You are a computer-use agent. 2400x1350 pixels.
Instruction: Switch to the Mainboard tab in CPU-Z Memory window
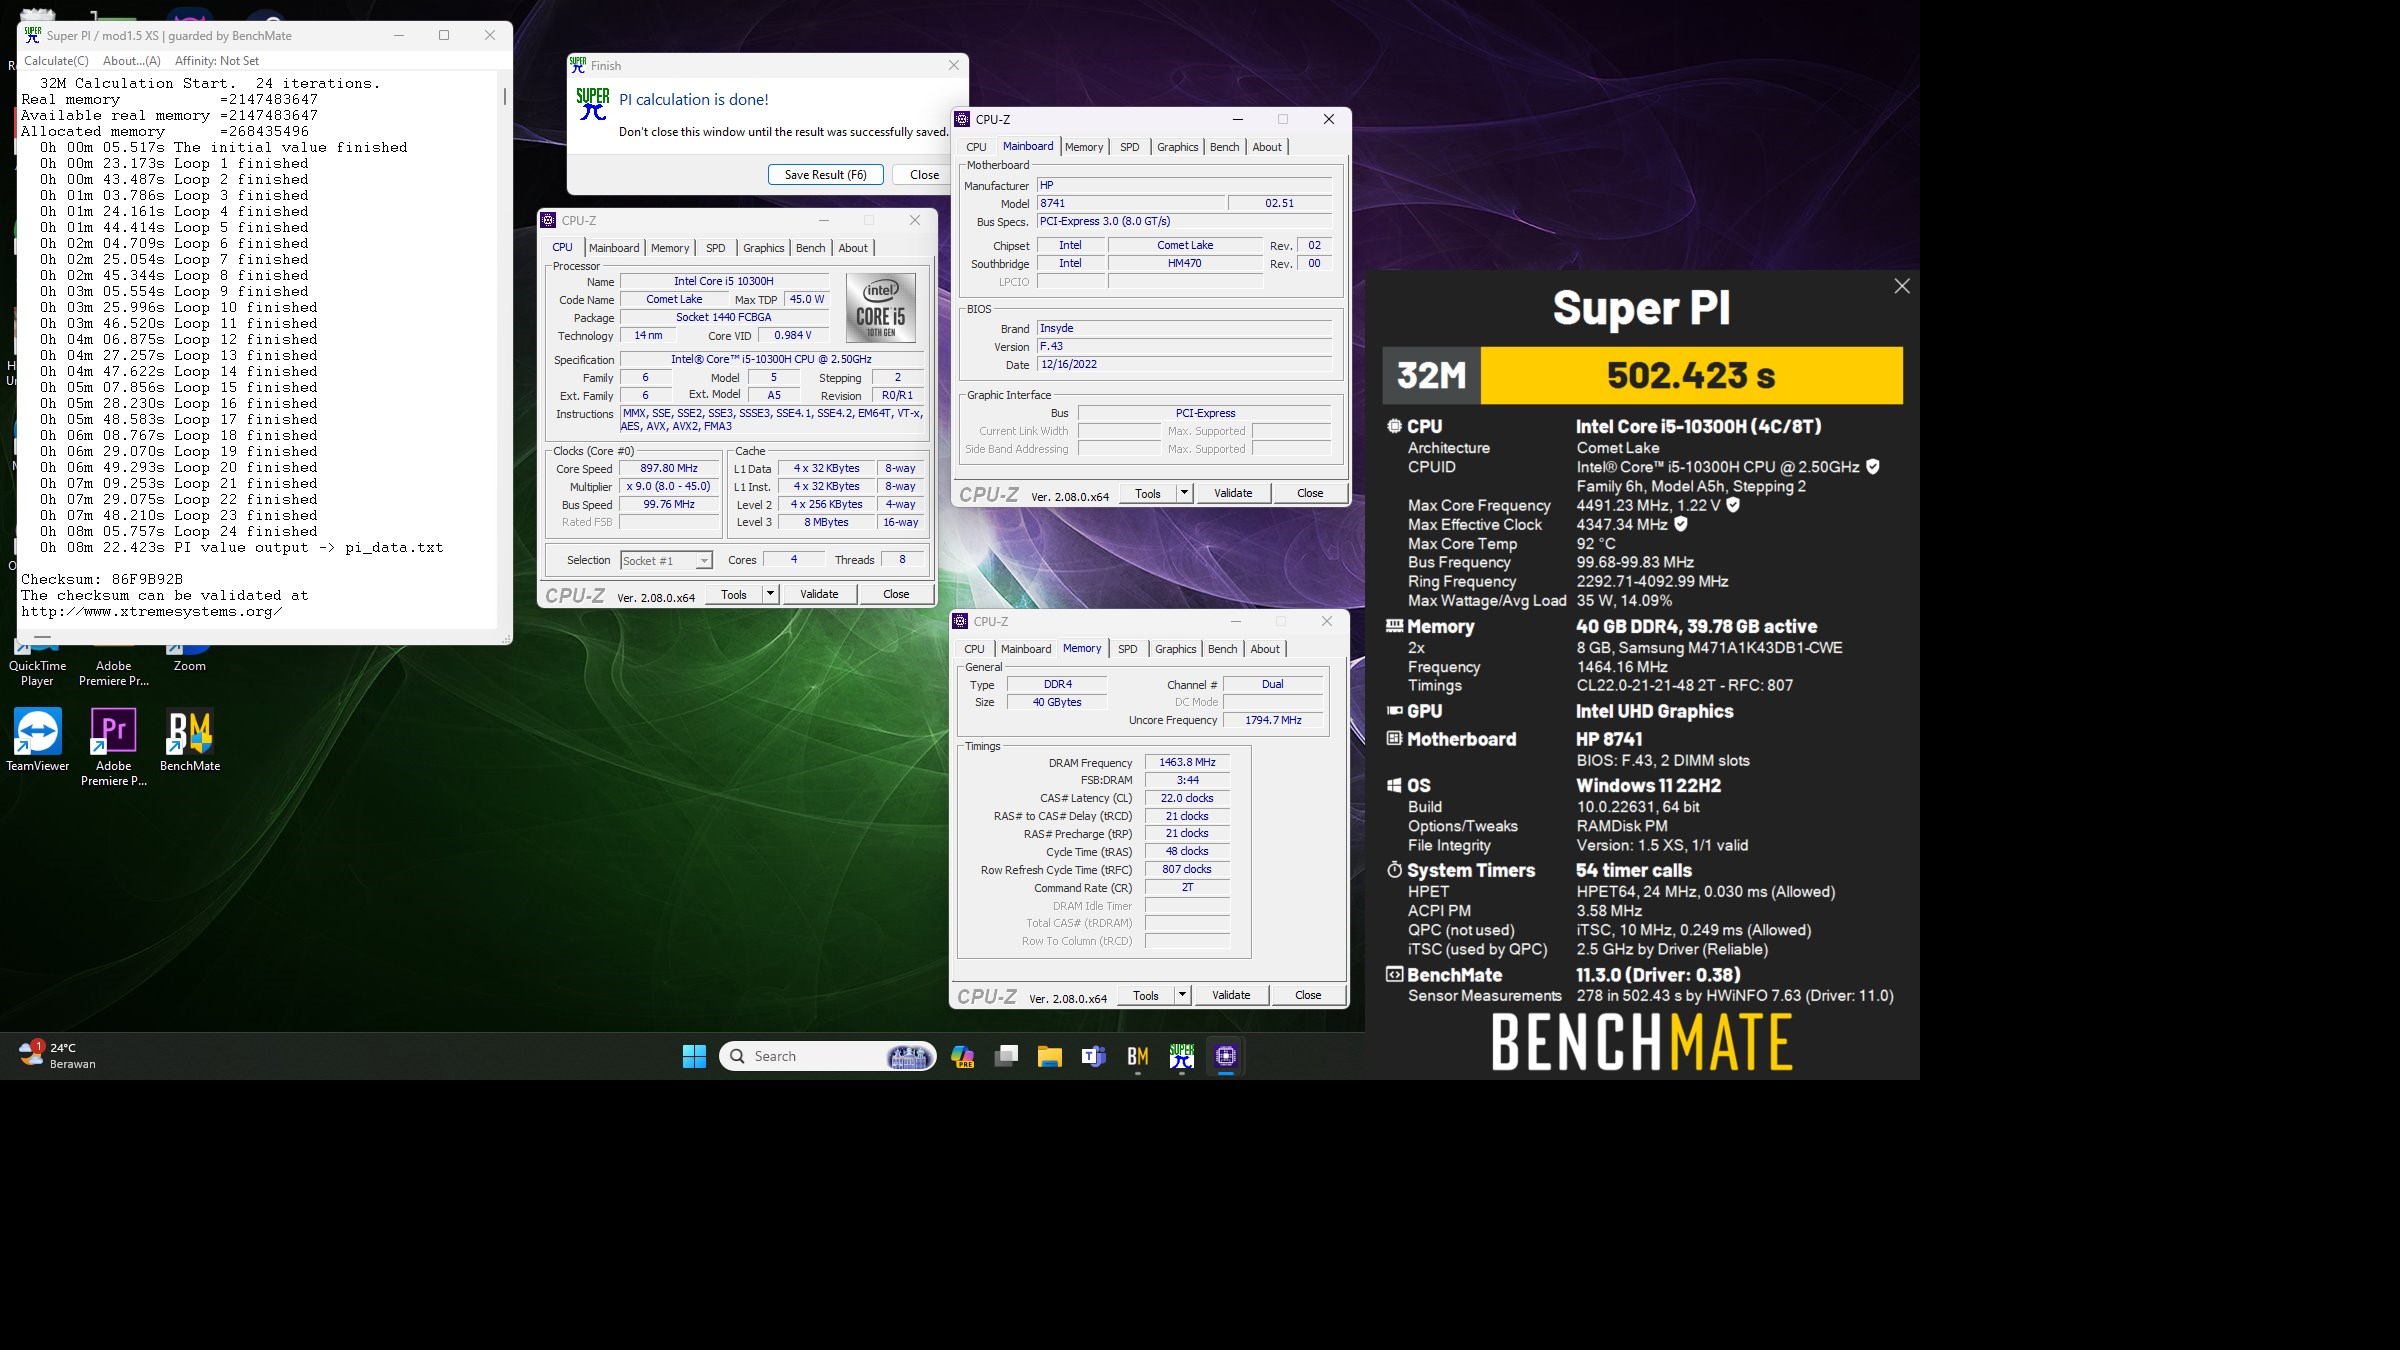click(x=1026, y=649)
